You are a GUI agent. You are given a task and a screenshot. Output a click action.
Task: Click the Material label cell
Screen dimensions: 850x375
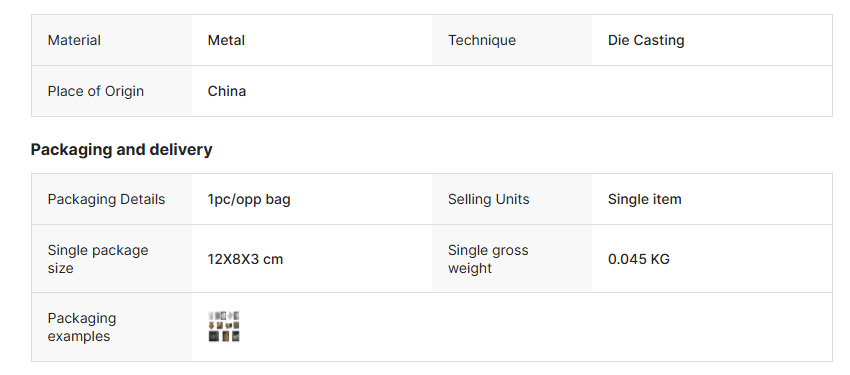pyautogui.click(x=112, y=40)
